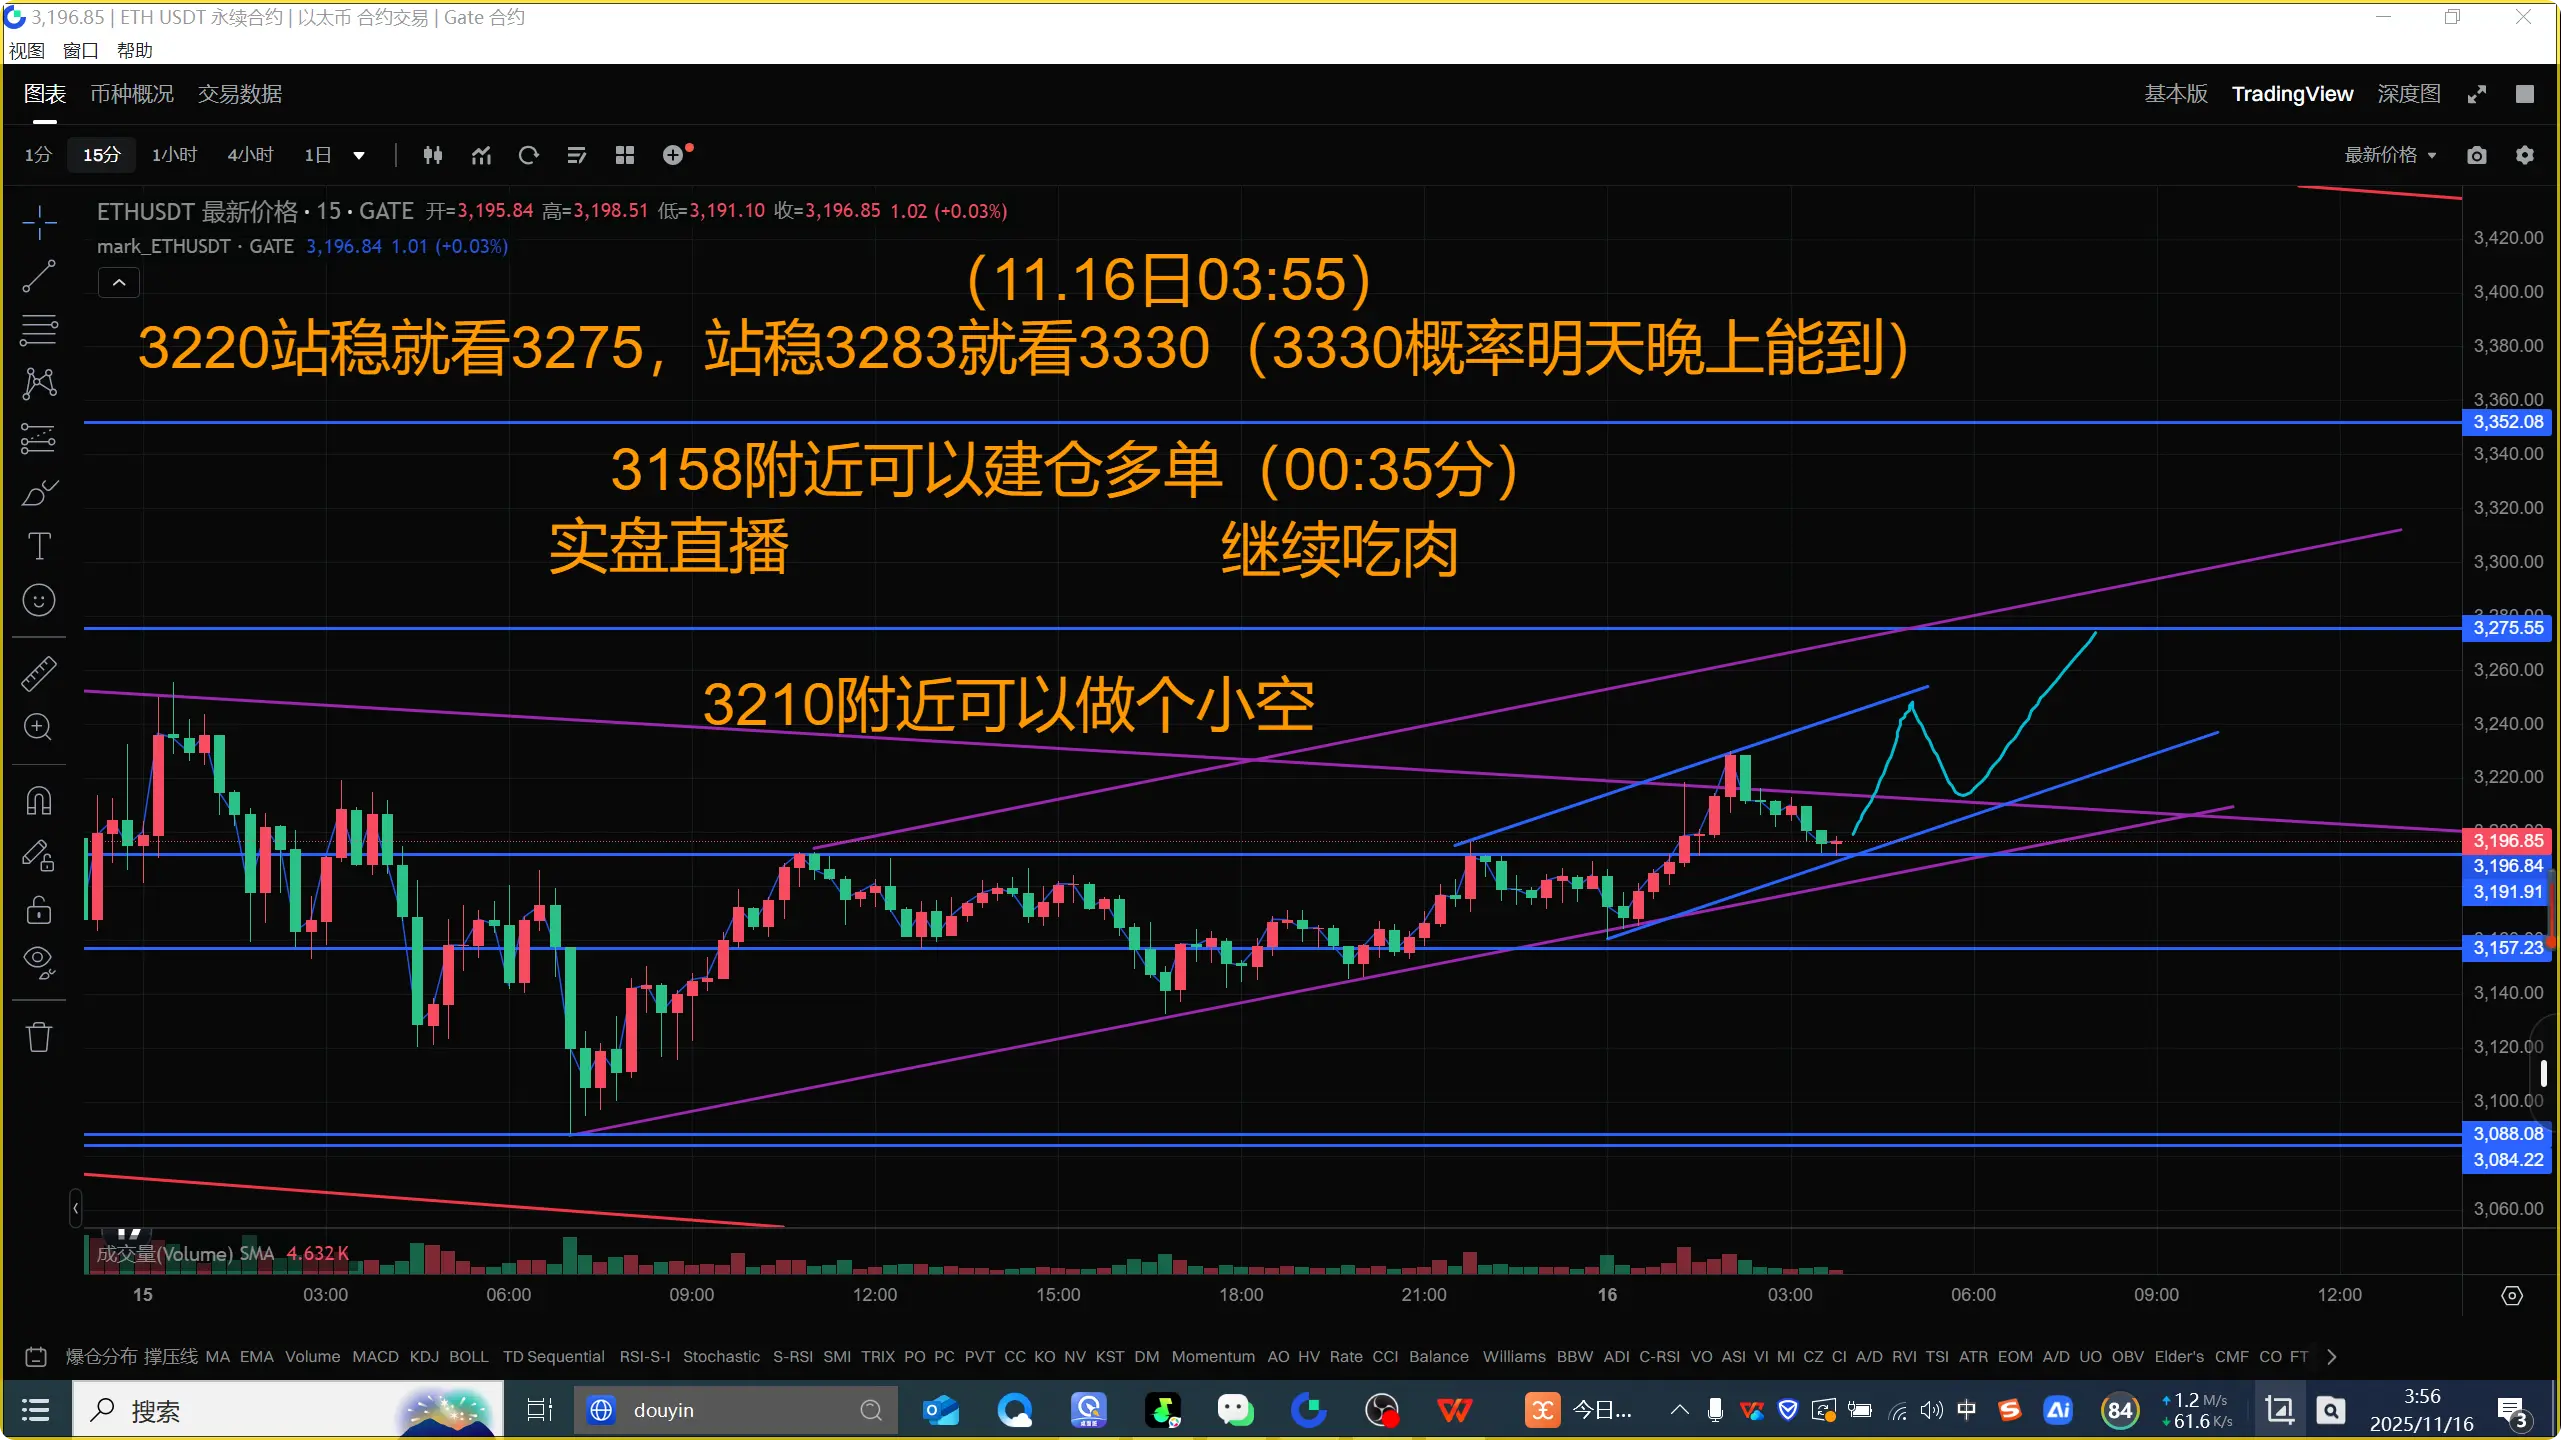
Task: Take a chart snapshot with camera icon
Action: coord(2476,155)
